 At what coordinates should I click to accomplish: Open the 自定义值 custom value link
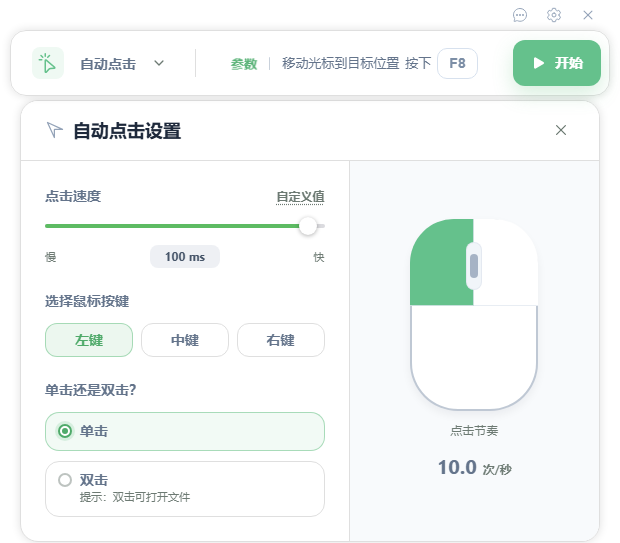click(300, 197)
